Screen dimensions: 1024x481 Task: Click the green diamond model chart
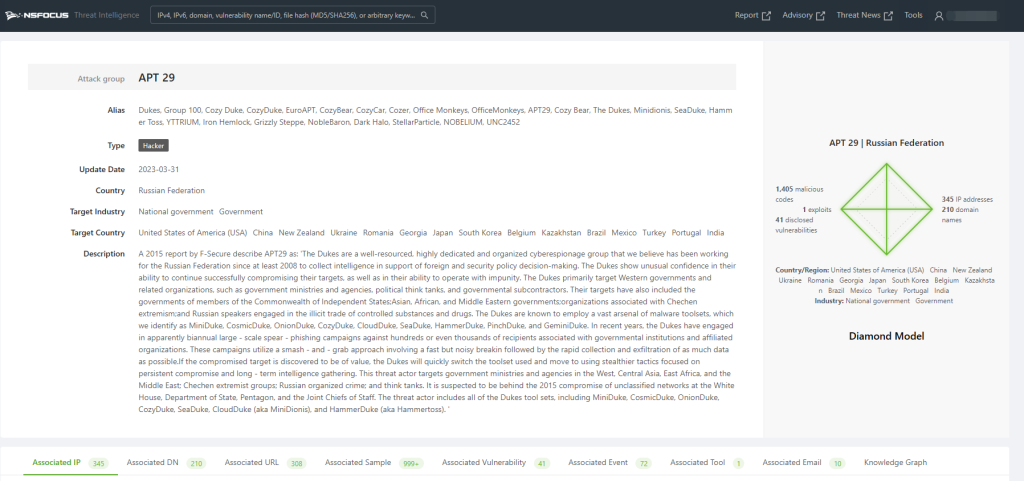coord(886,209)
